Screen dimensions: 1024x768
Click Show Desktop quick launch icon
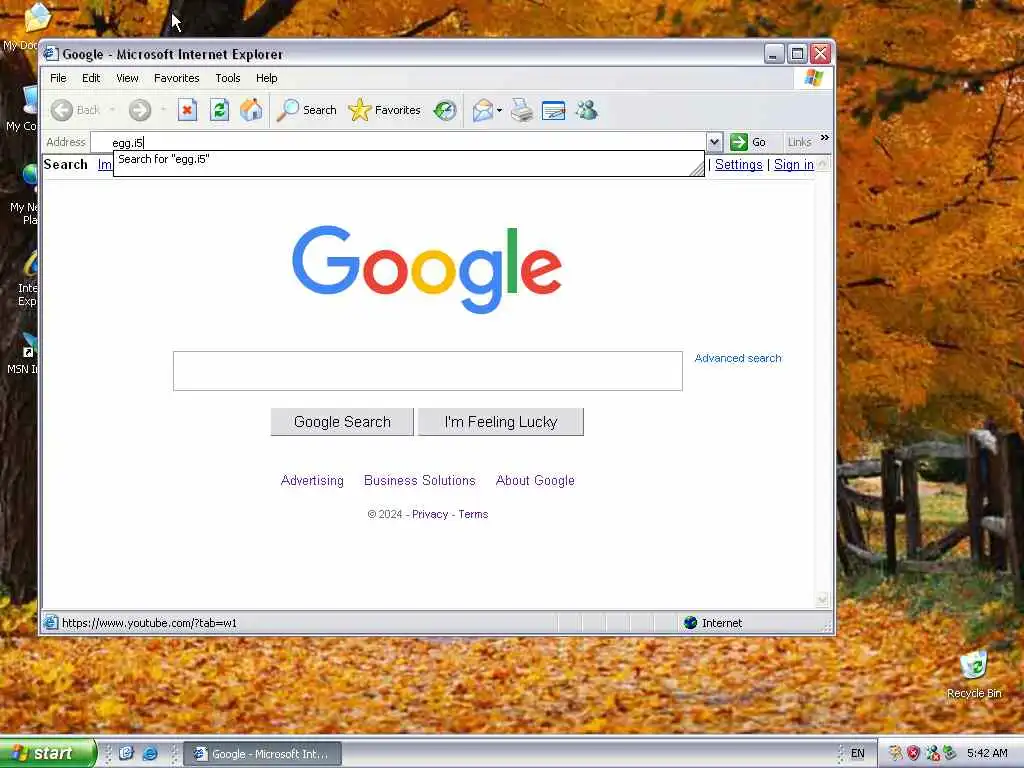tap(126, 754)
